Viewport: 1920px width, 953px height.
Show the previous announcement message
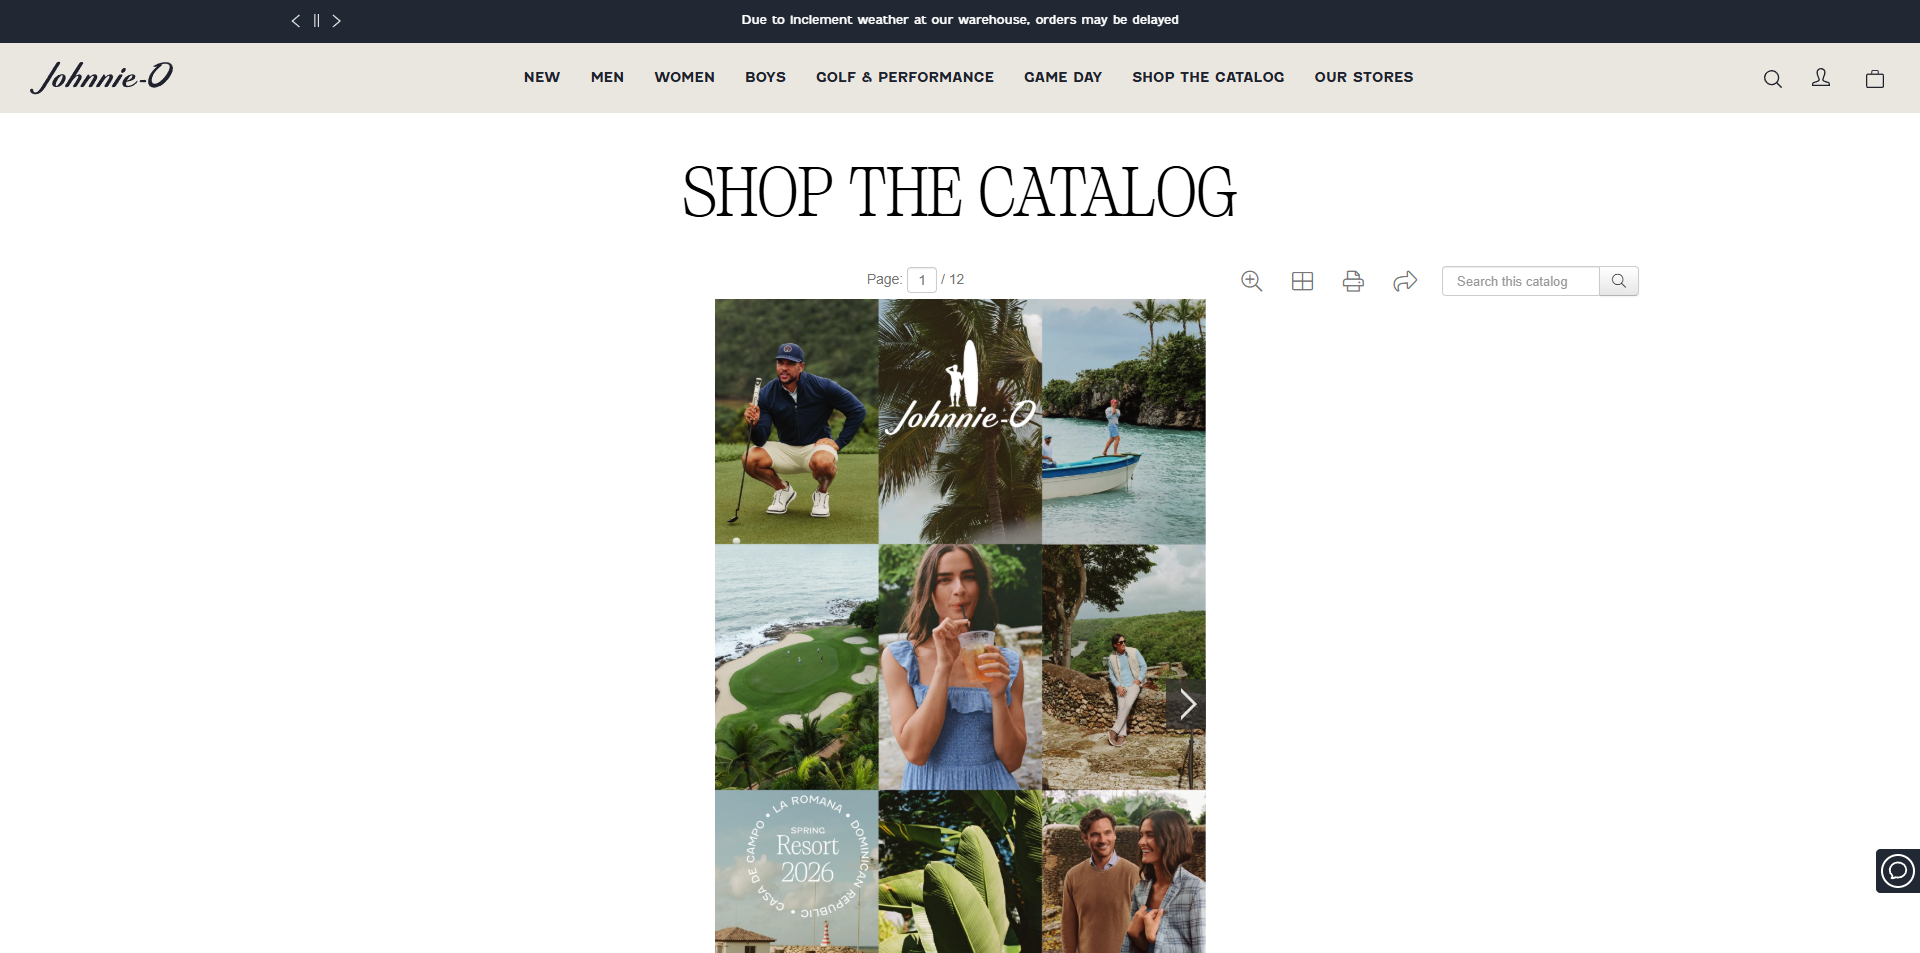(296, 20)
